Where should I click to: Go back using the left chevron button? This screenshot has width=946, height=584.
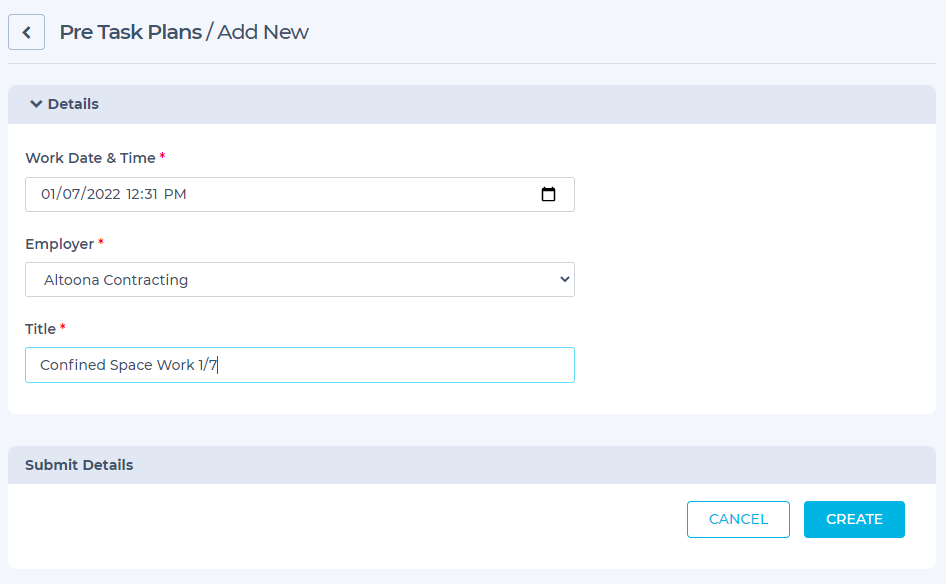click(27, 32)
